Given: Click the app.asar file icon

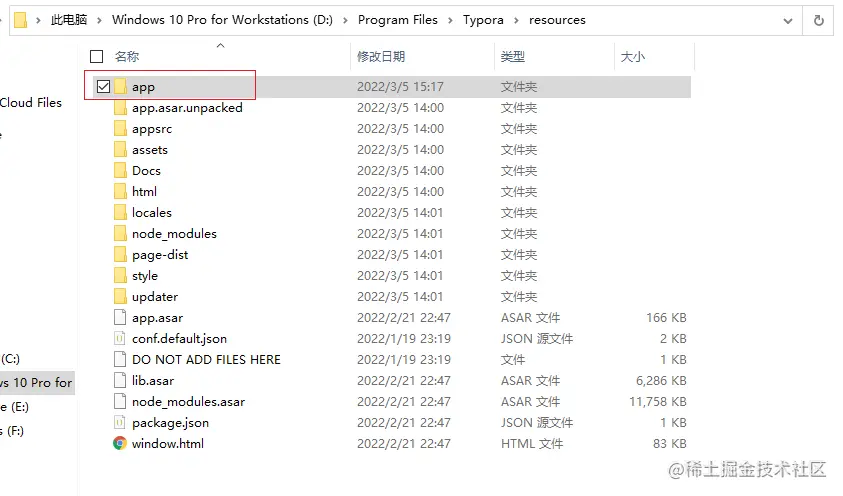Looking at the screenshot, I should point(120,317).
